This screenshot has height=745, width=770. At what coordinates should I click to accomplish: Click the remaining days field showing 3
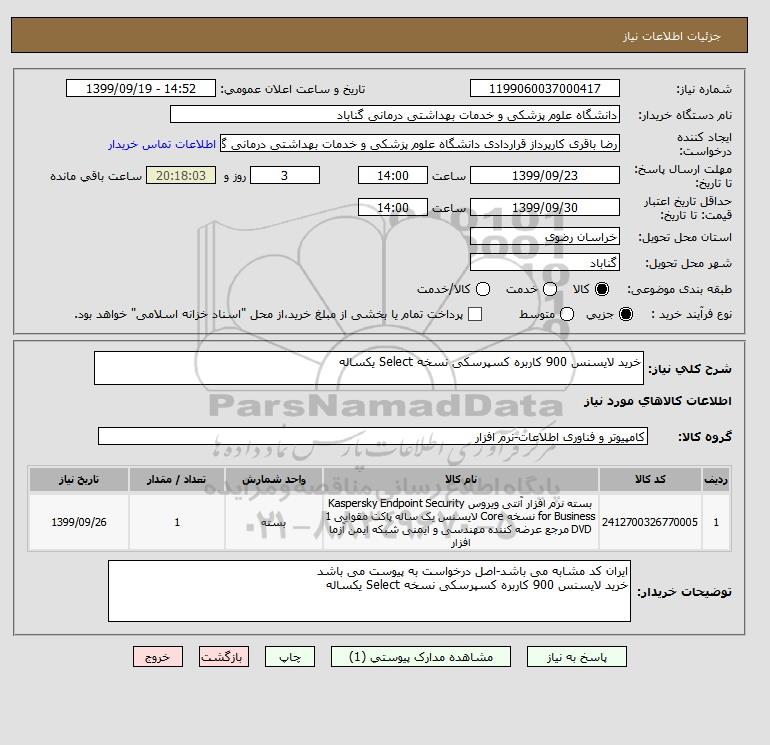(285, 175)
